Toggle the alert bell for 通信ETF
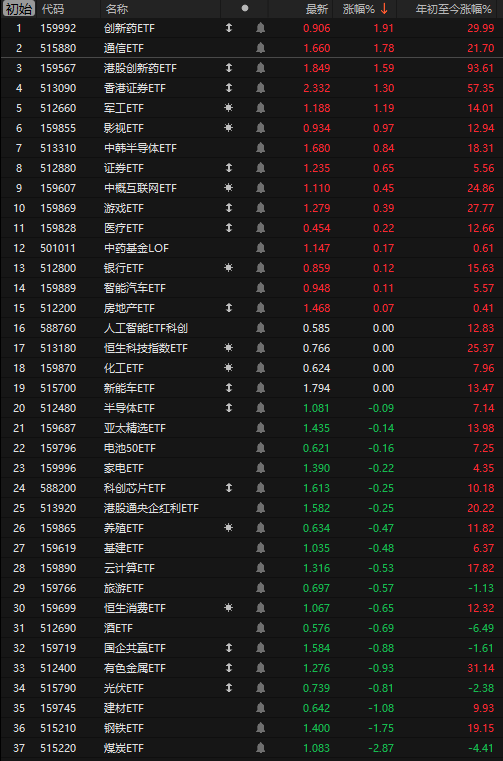The image size is (503, 761). pos(260,48)
